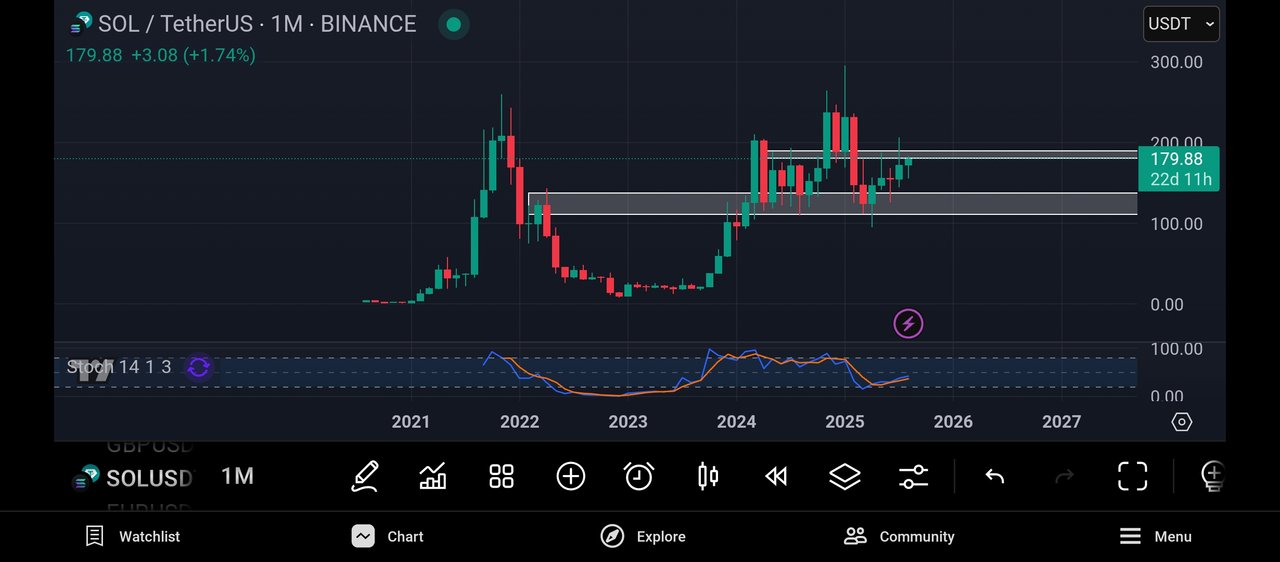Open the Explore tab
The image size is (1280, 562).
click(x=643, y=536)
